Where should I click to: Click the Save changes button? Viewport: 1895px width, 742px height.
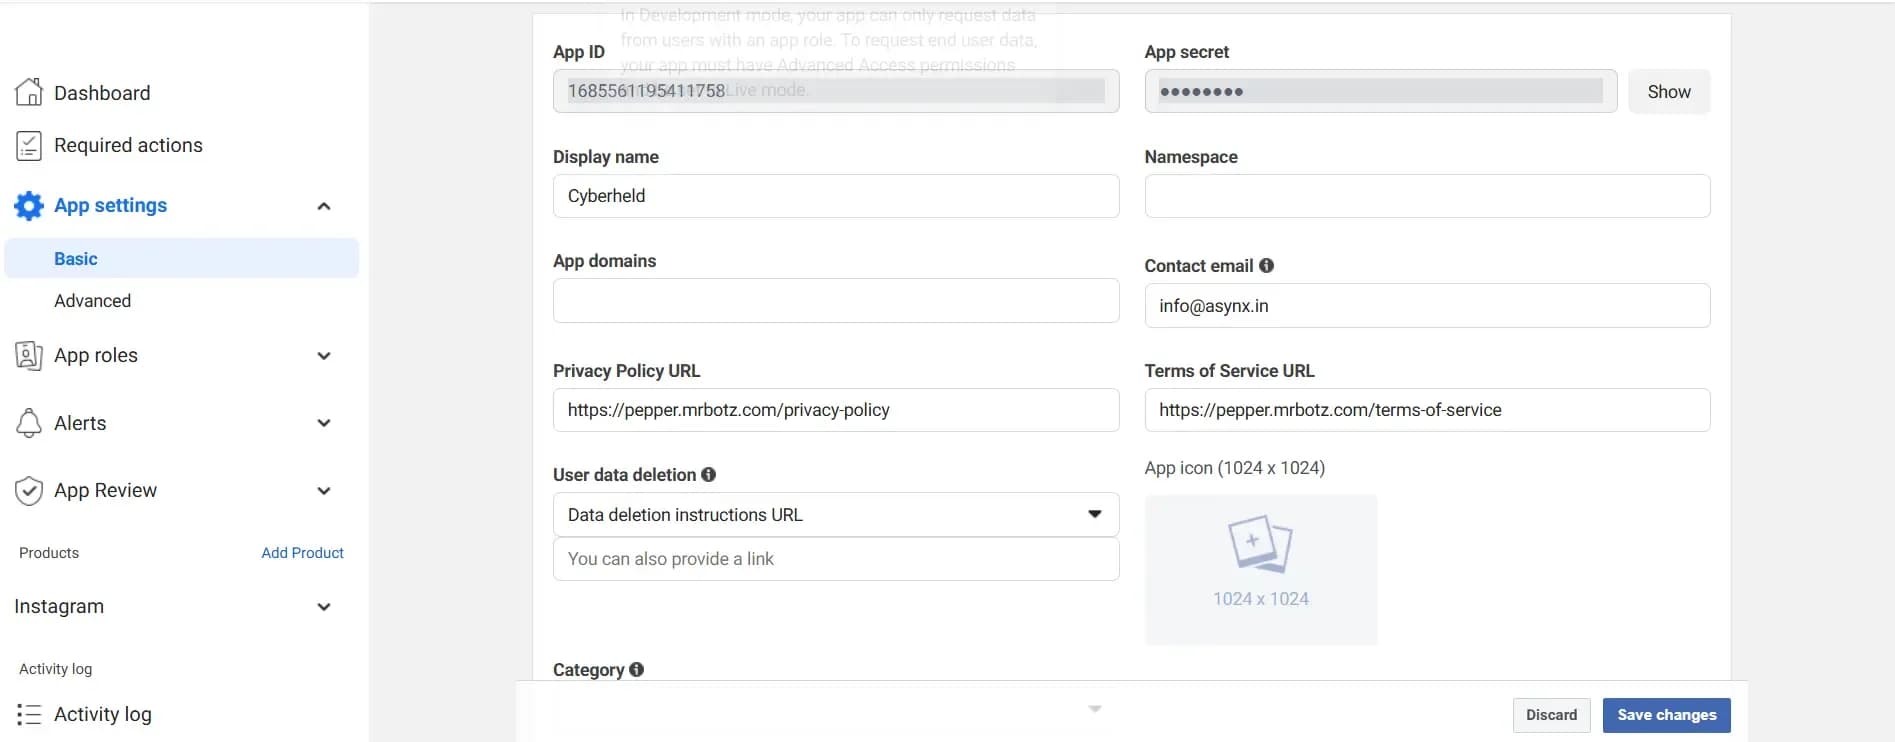[x=1666, y=715]
